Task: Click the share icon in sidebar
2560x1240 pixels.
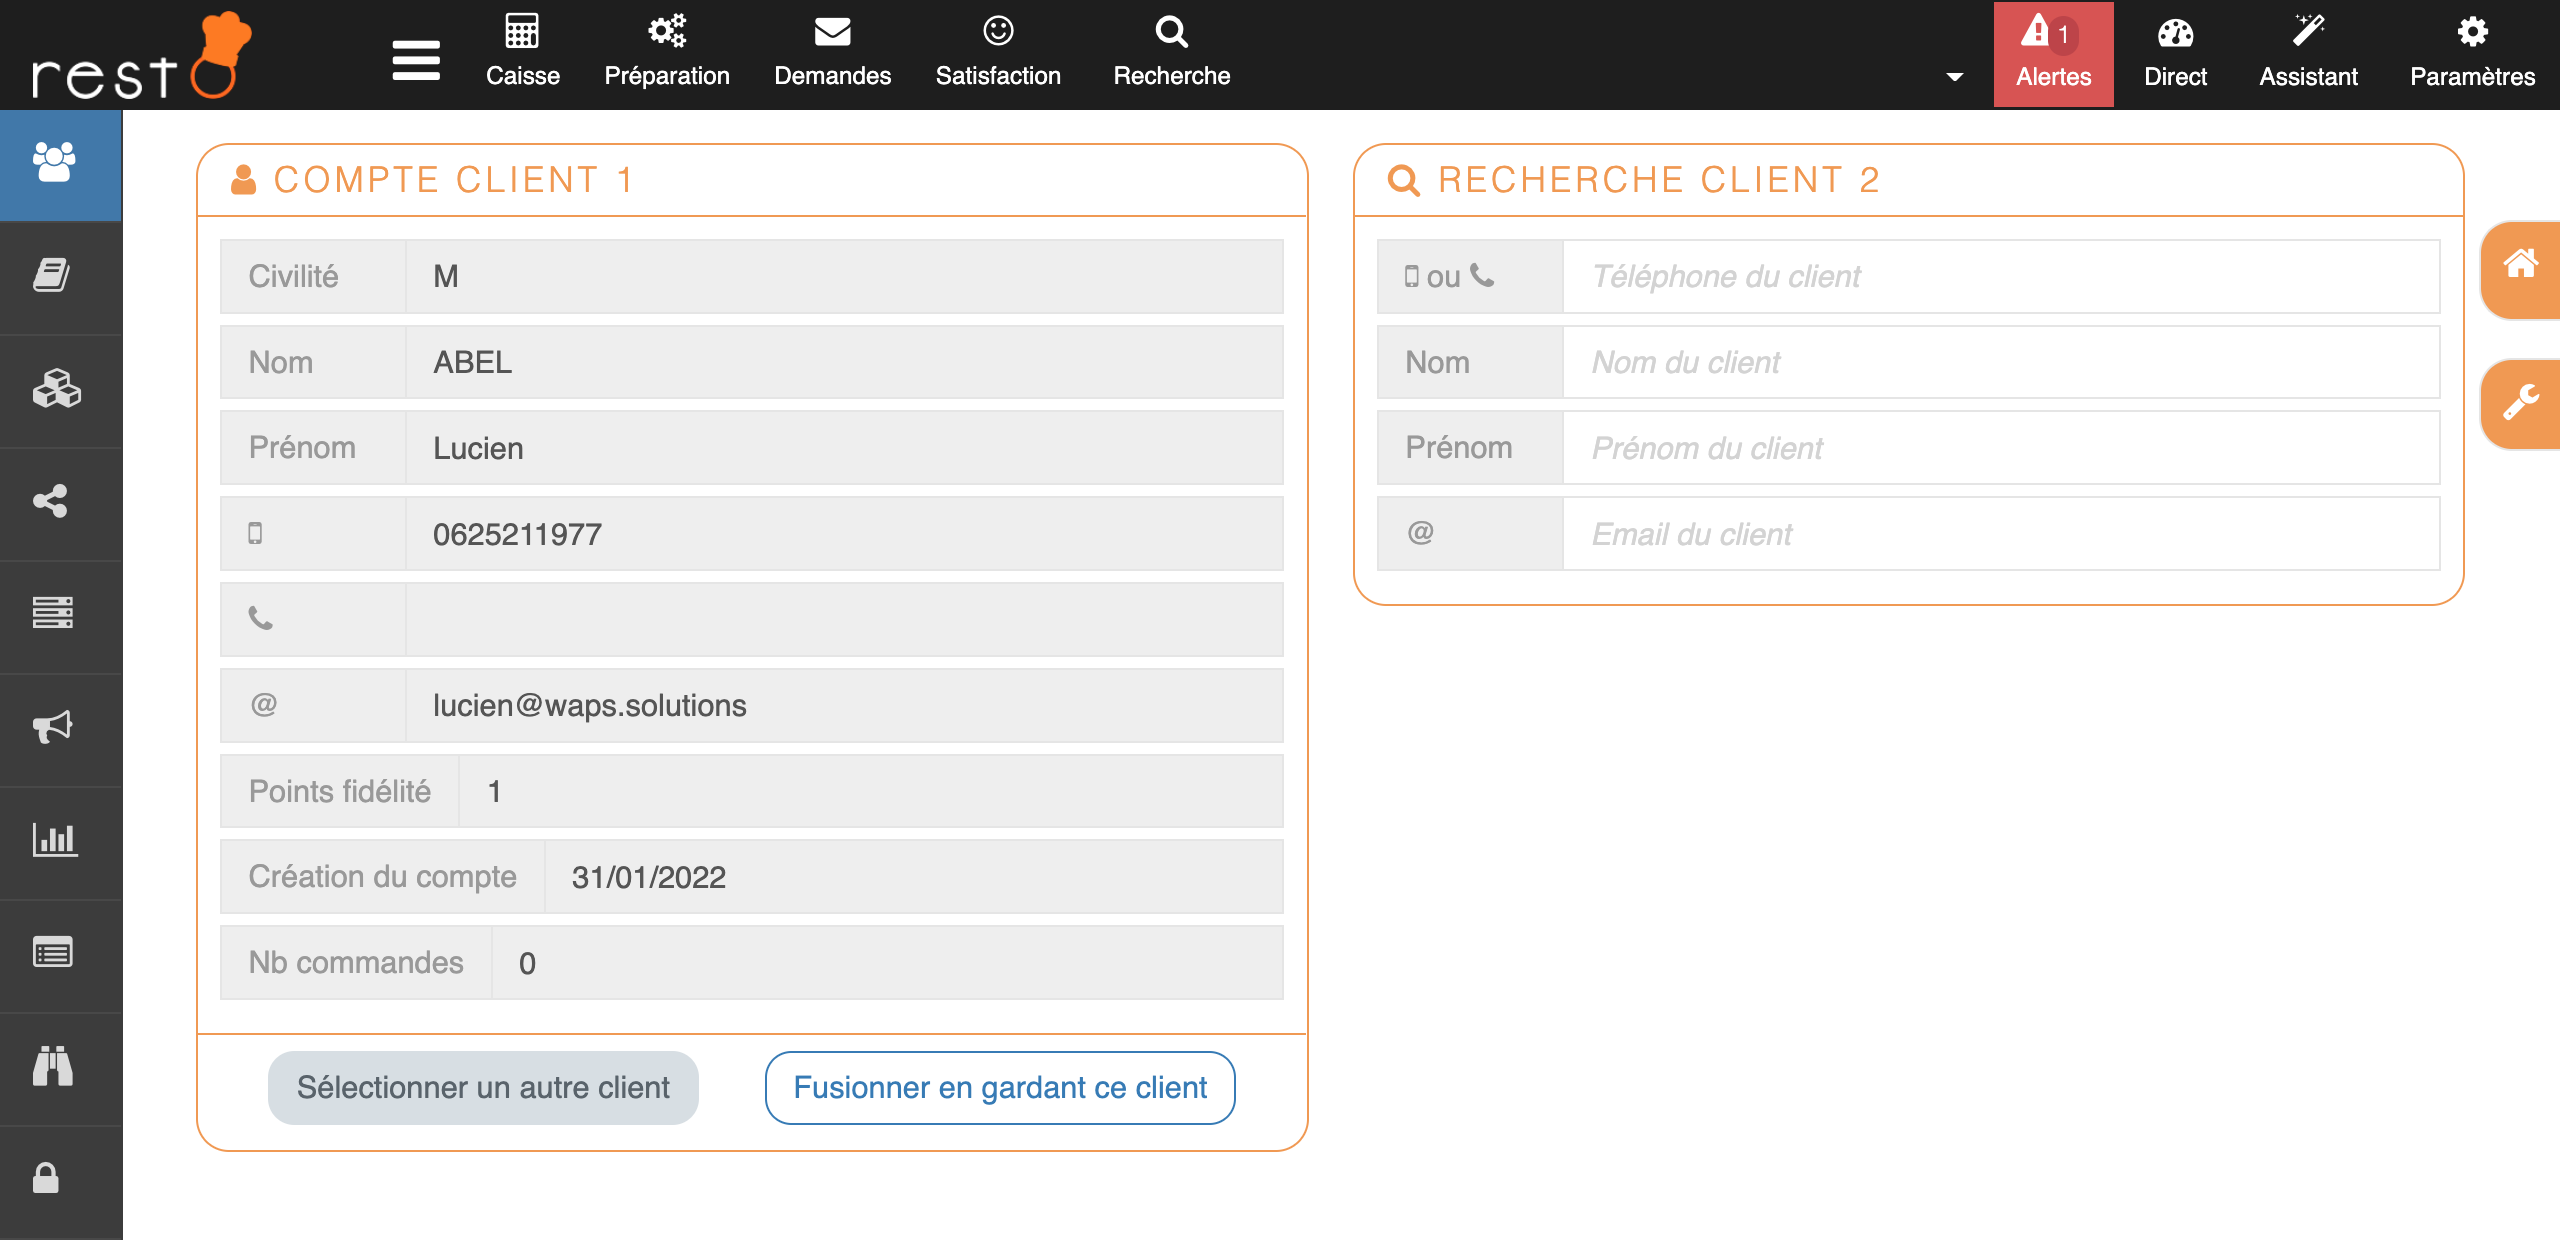Action: [52, 501]
